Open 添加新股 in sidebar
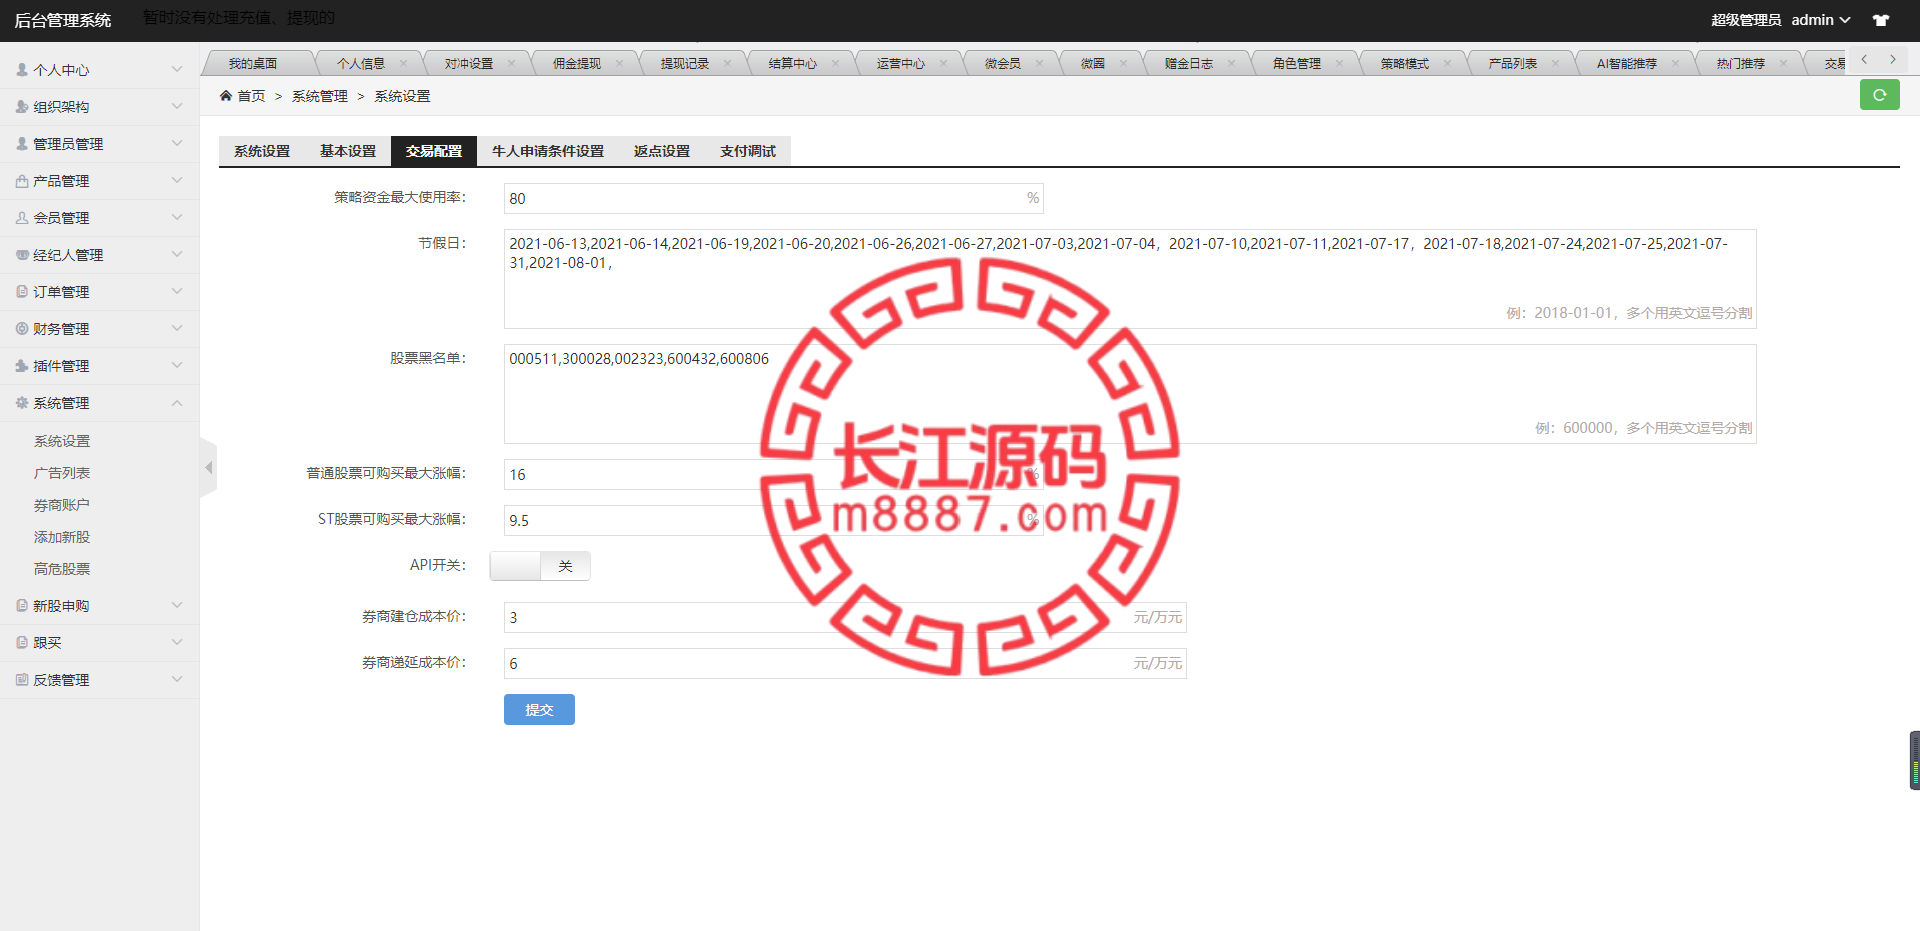 [x=62, y=537]
